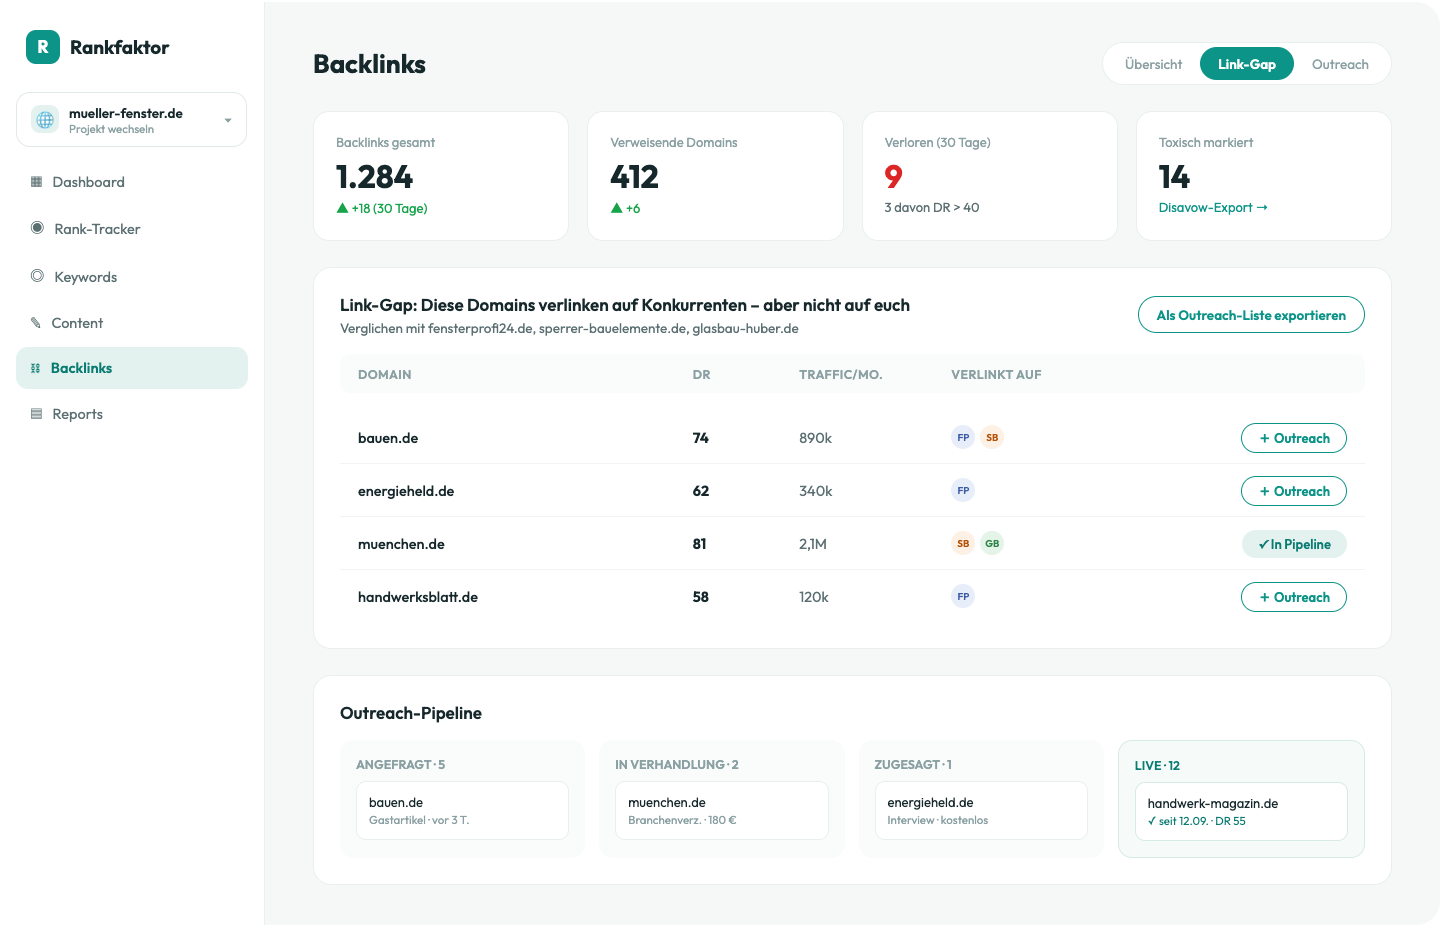Open Reports from the sidebar
Image resolution: width=1440 pixels, height=925 pixels.
(132, 414)
